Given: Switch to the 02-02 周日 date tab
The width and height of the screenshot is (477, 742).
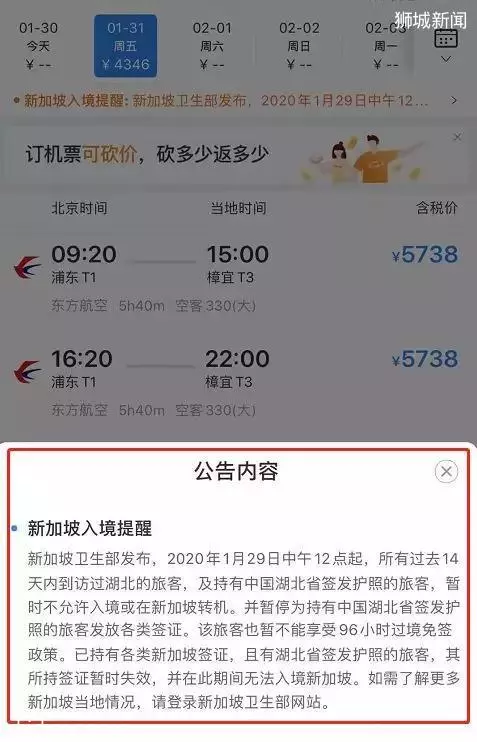Looking at the screenshot, I should (299, 46).
